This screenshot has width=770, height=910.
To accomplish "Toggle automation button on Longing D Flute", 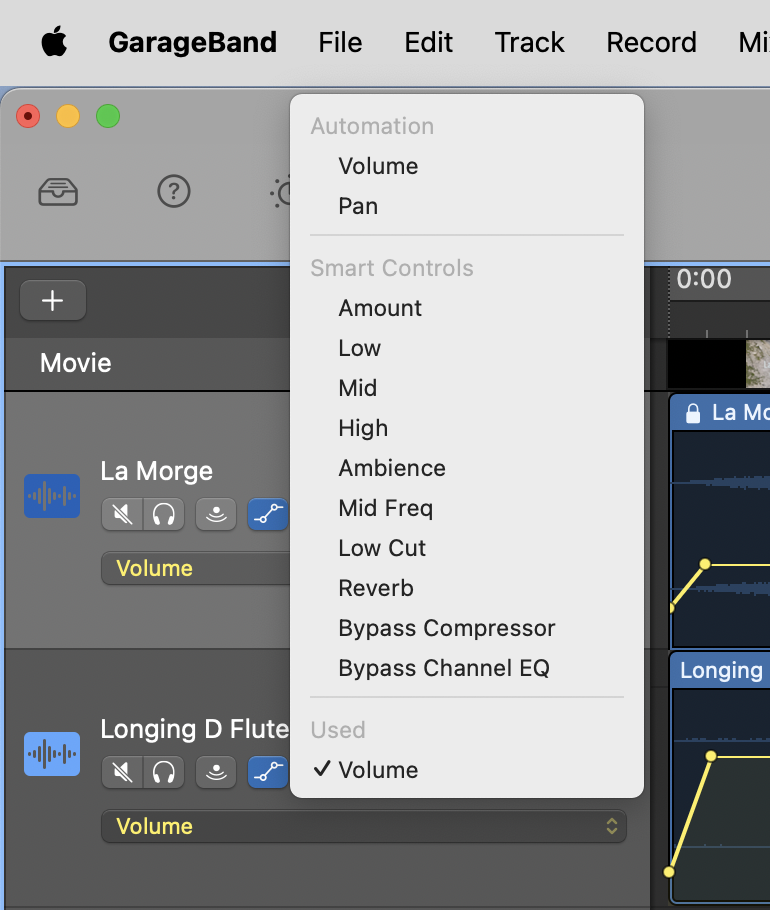I will coord(268,772).
